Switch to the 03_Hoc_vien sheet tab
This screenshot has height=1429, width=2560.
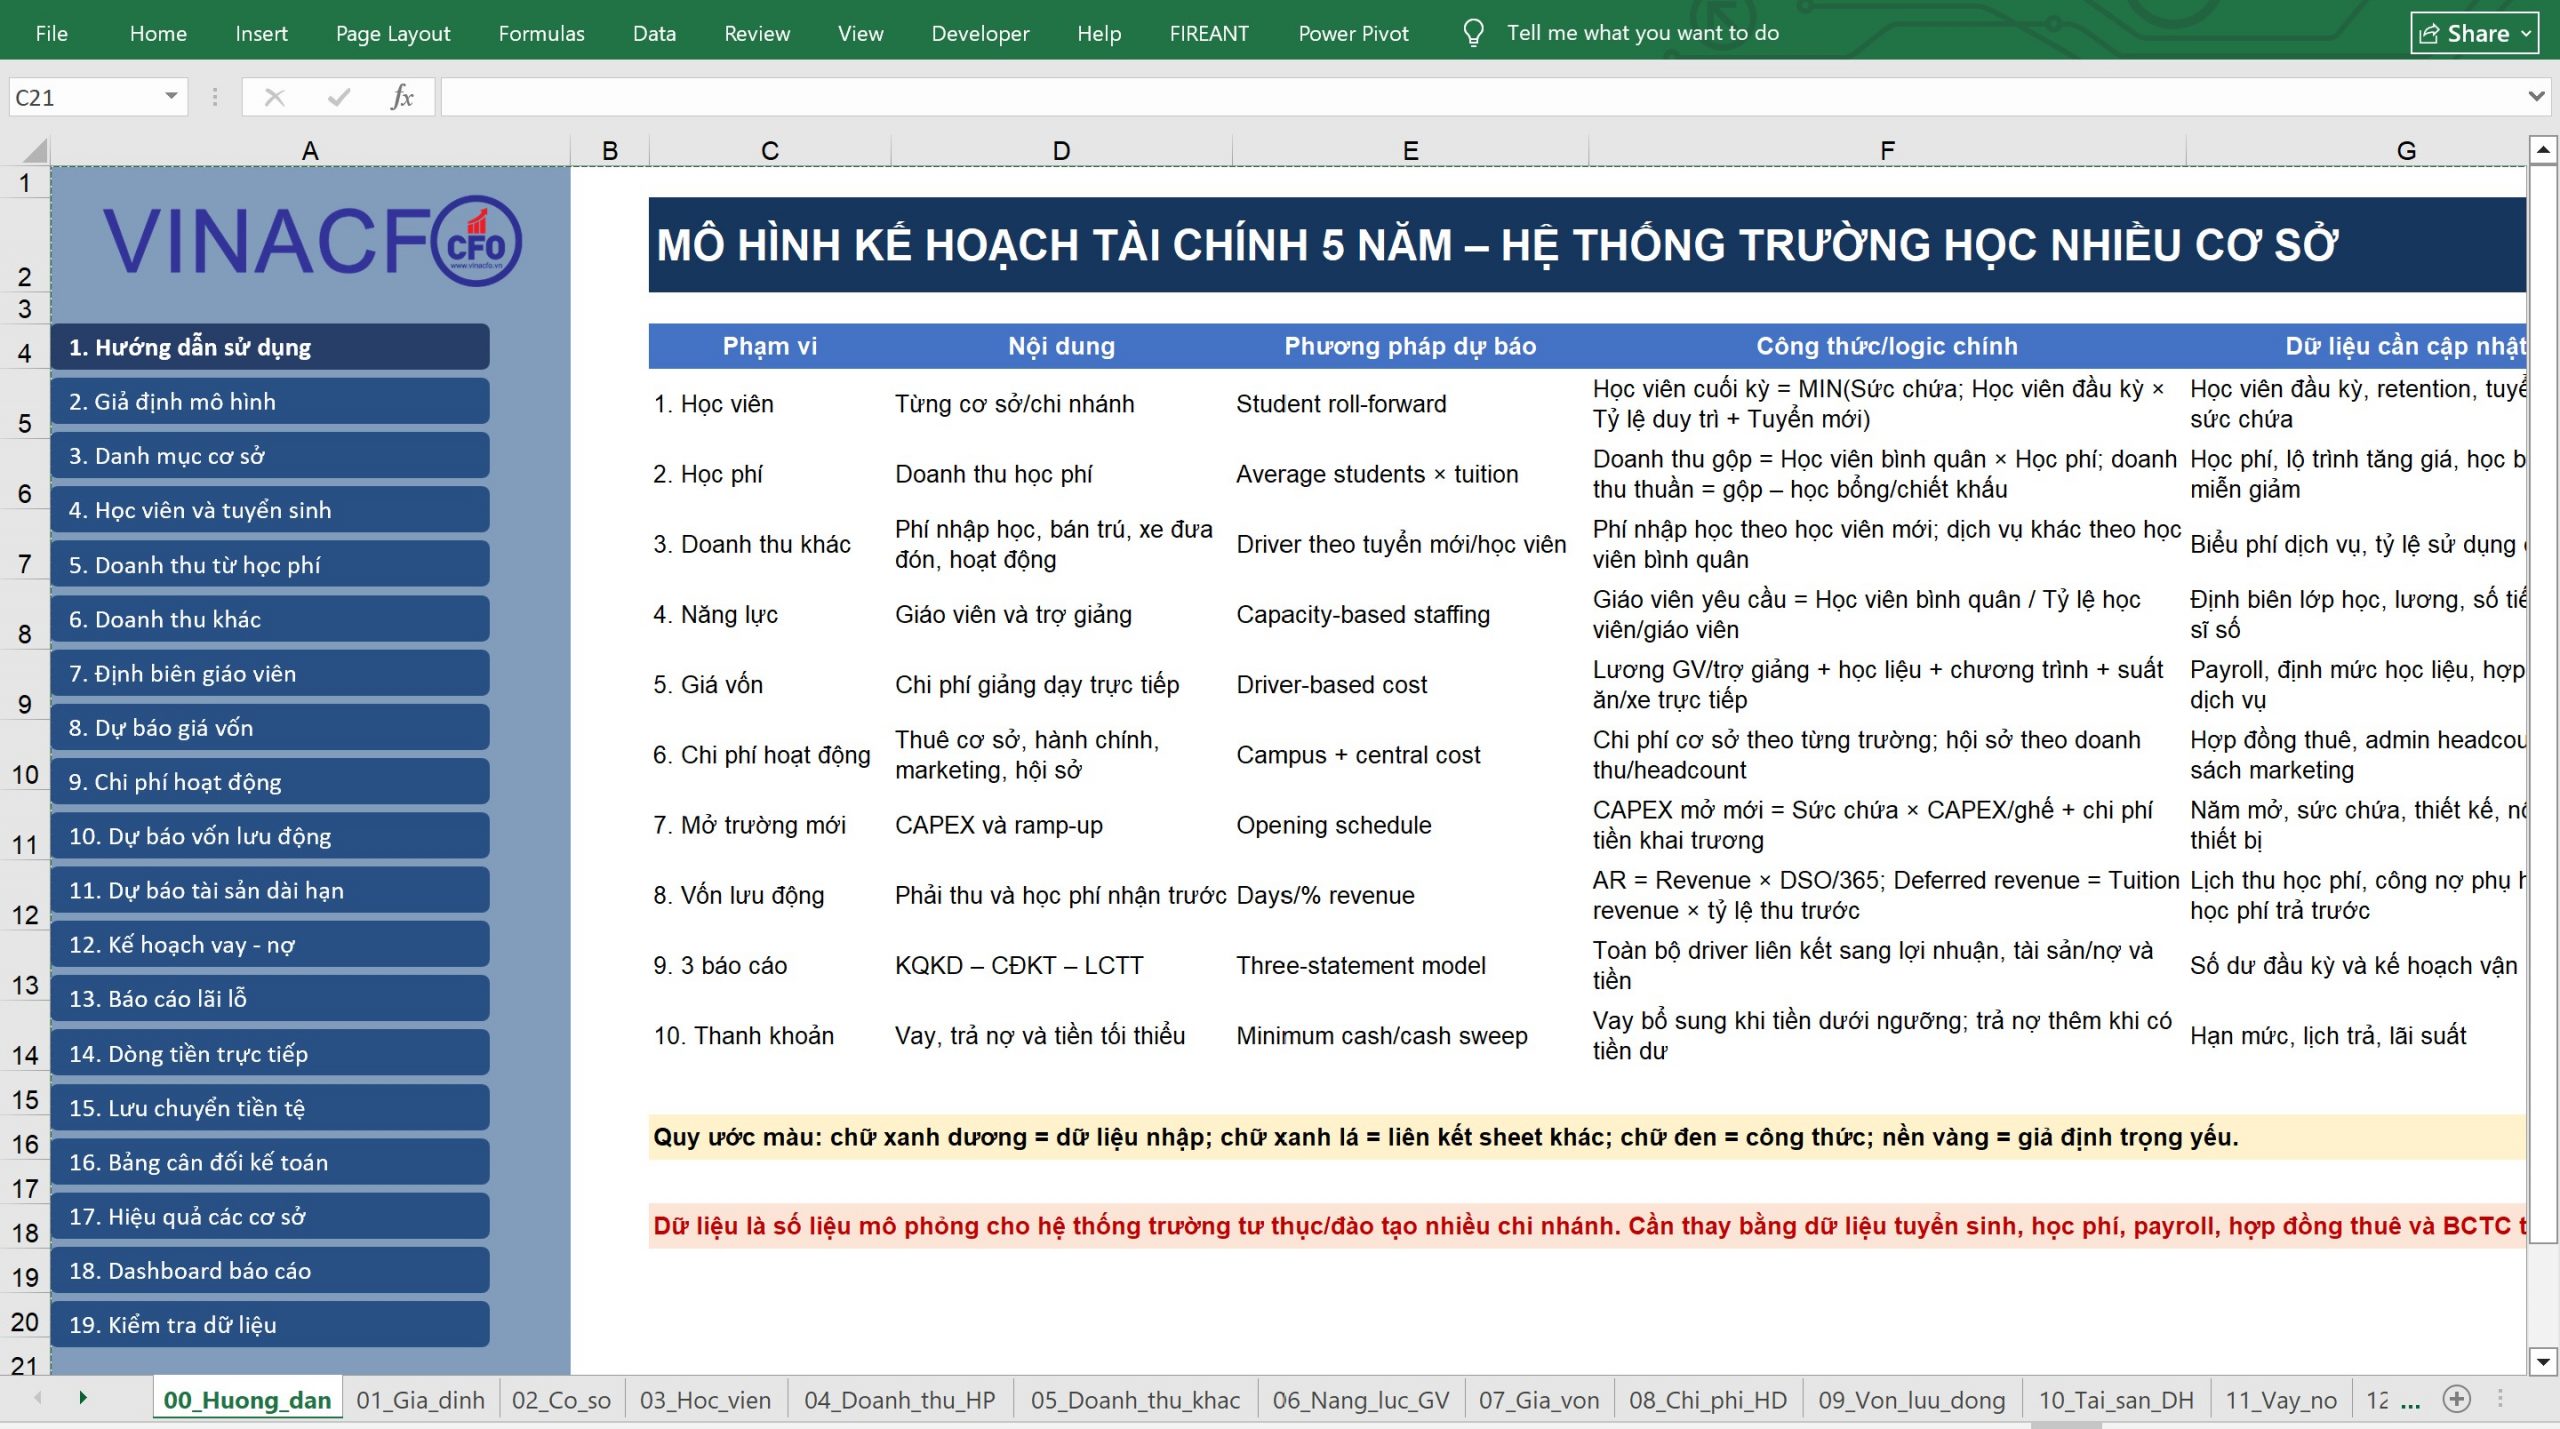[705, 1400]
